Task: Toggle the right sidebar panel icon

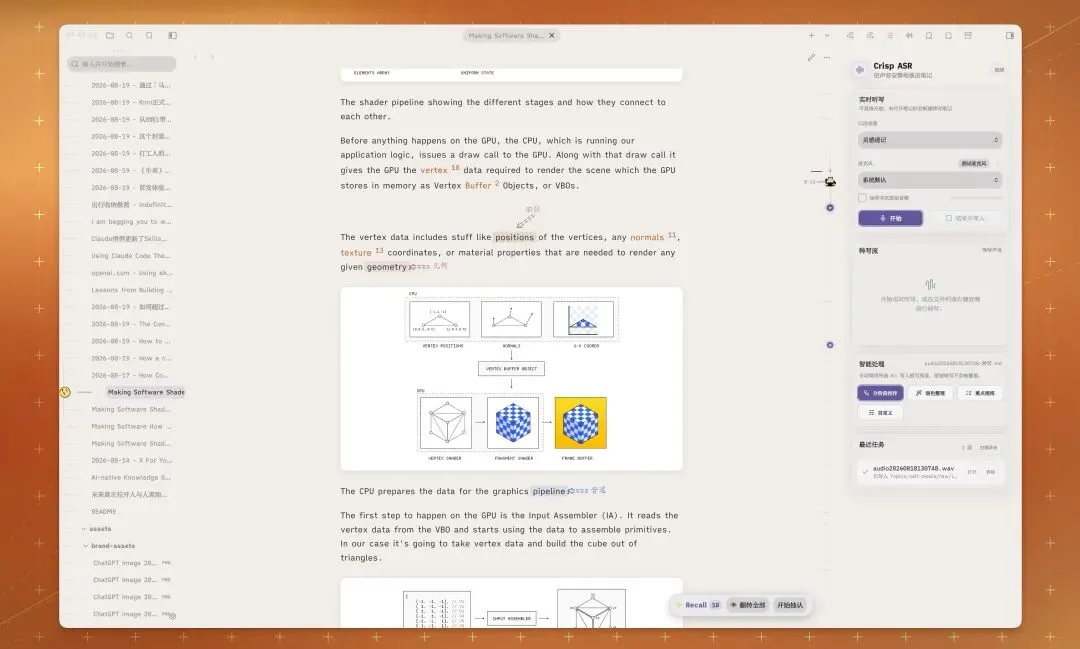Action: (x=1010, y=35)
